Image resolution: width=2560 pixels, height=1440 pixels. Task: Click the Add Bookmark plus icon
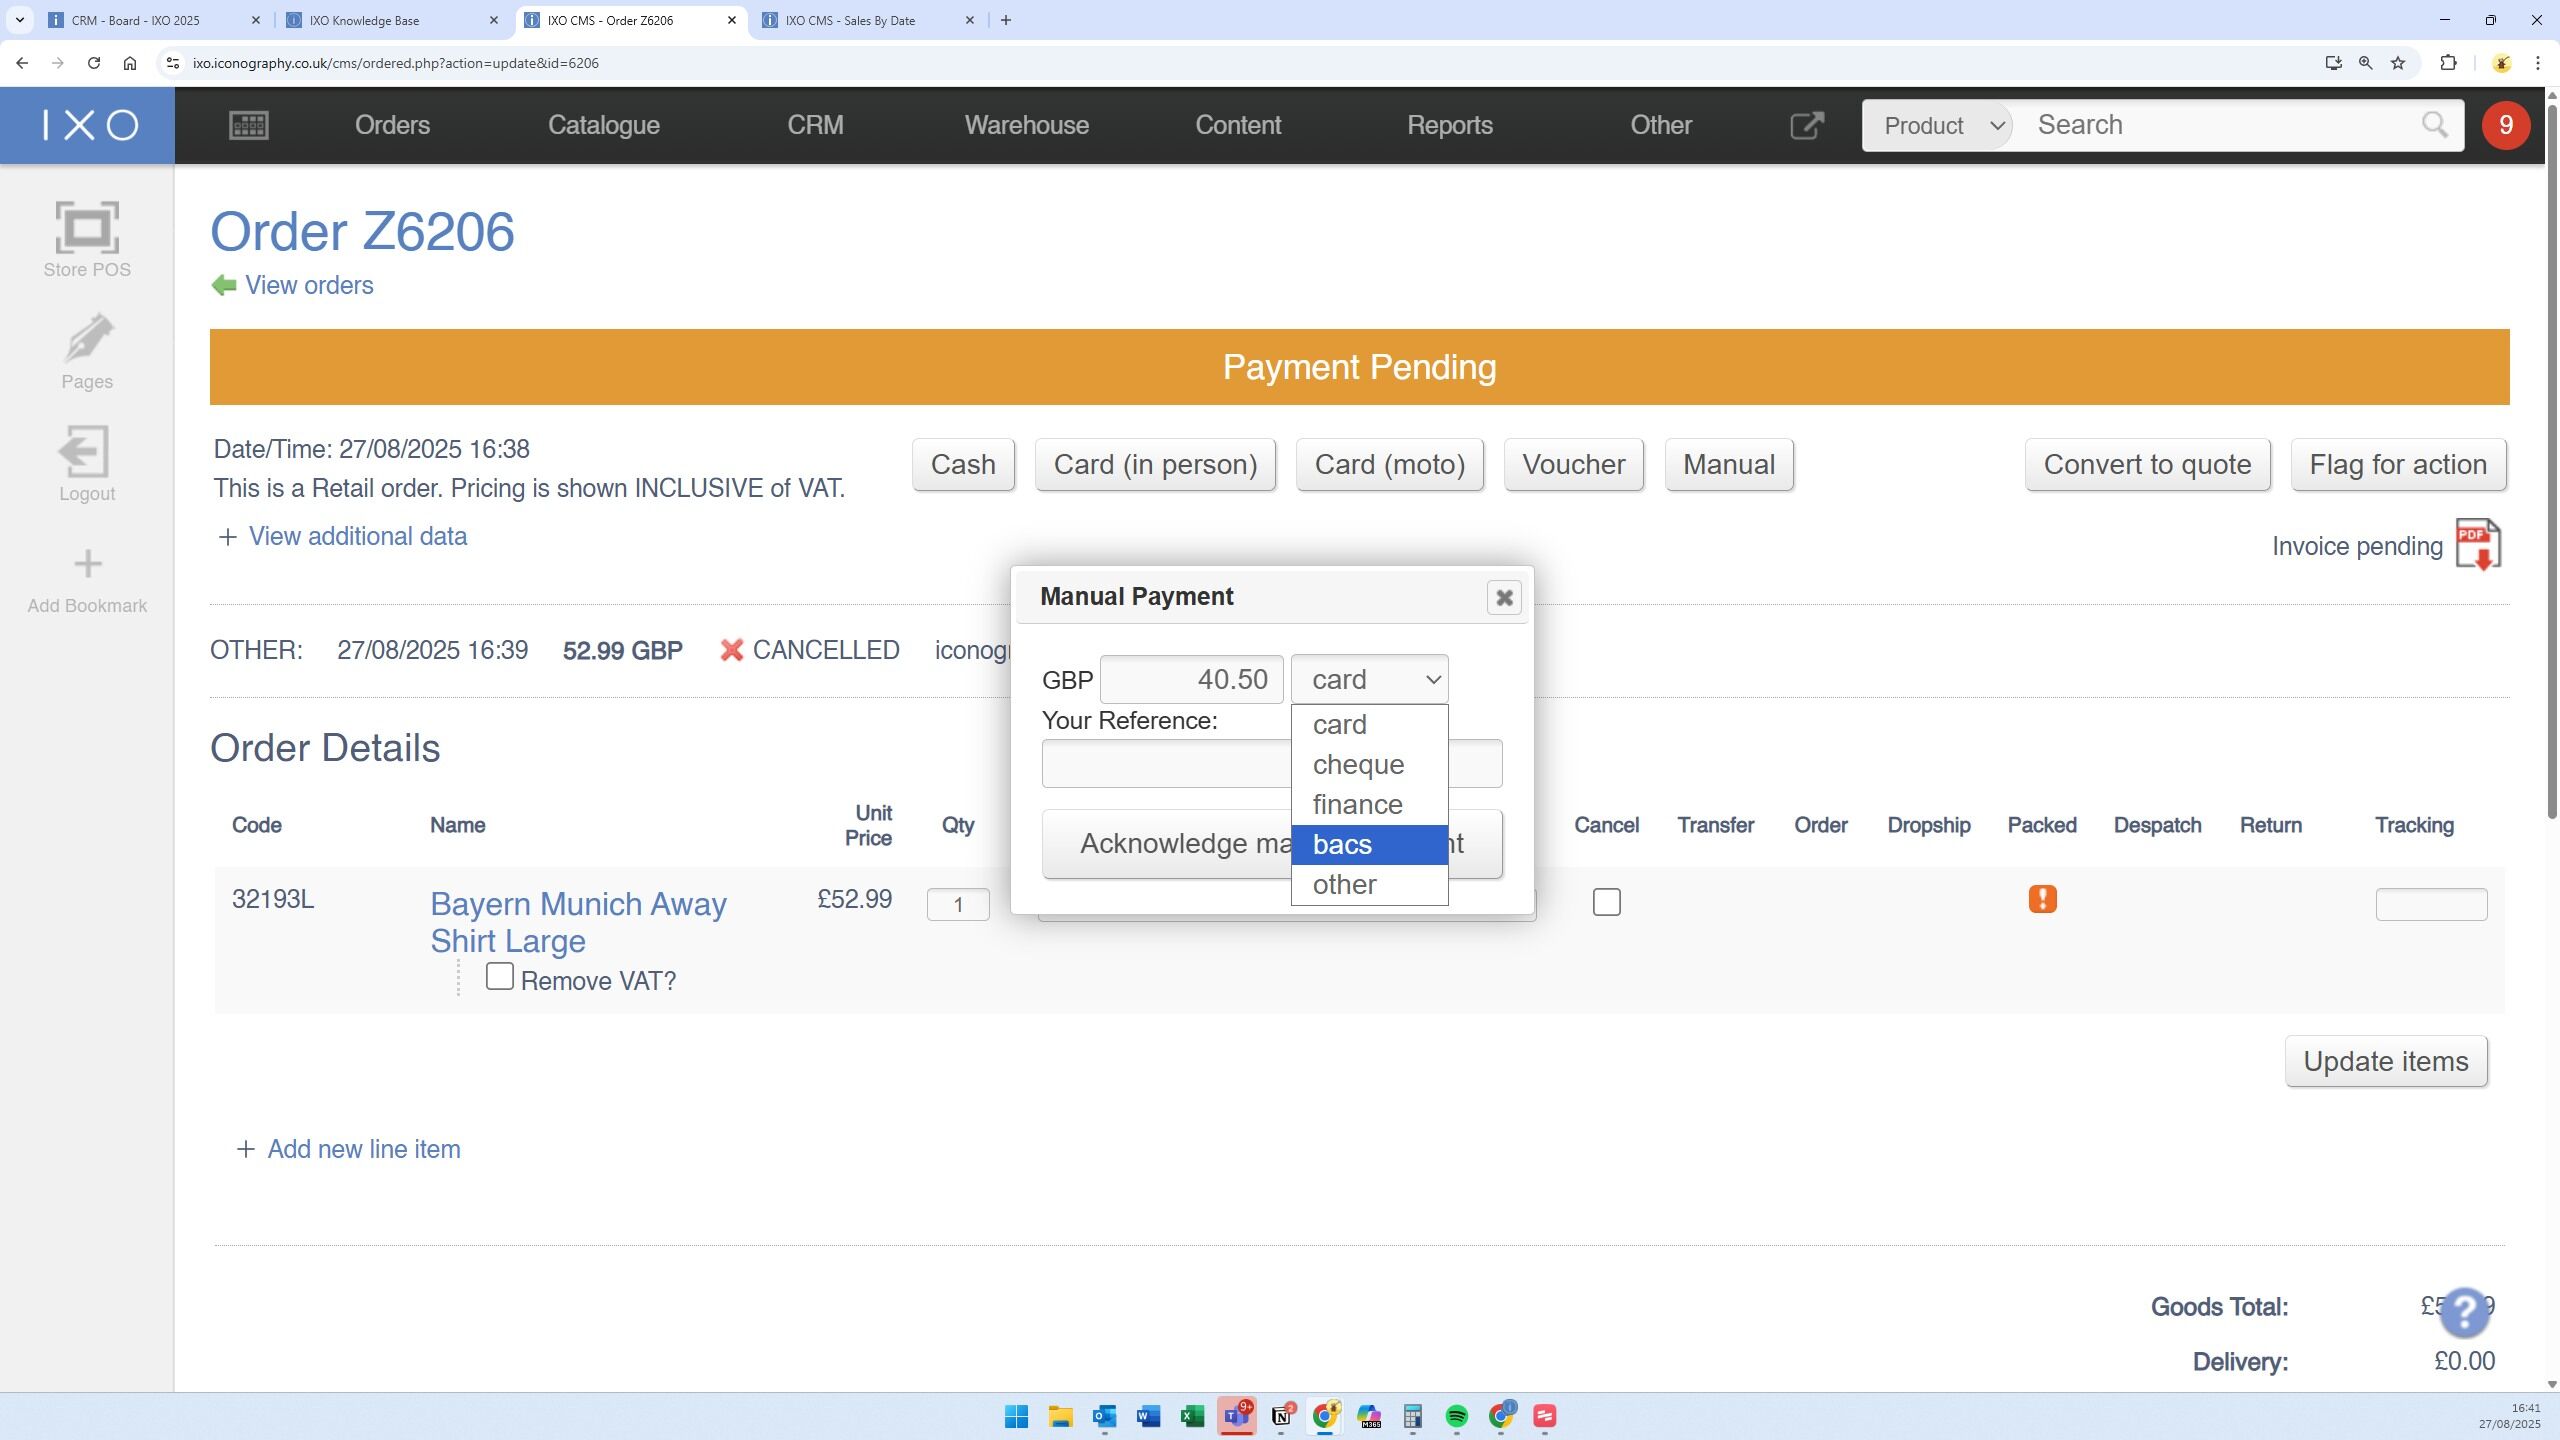87,564
